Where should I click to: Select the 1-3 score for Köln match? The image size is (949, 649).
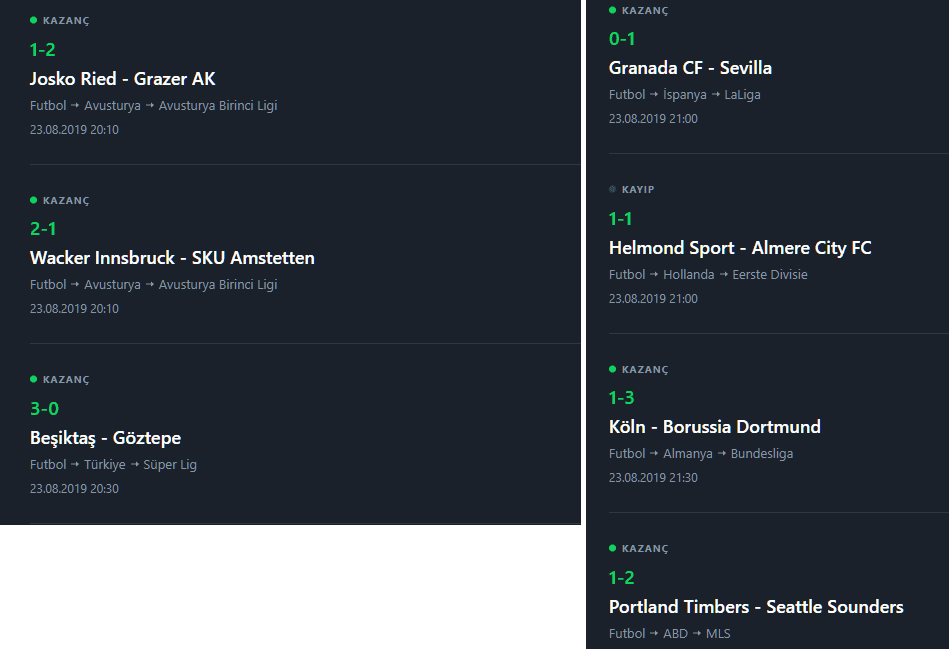[x=622, y=398]
